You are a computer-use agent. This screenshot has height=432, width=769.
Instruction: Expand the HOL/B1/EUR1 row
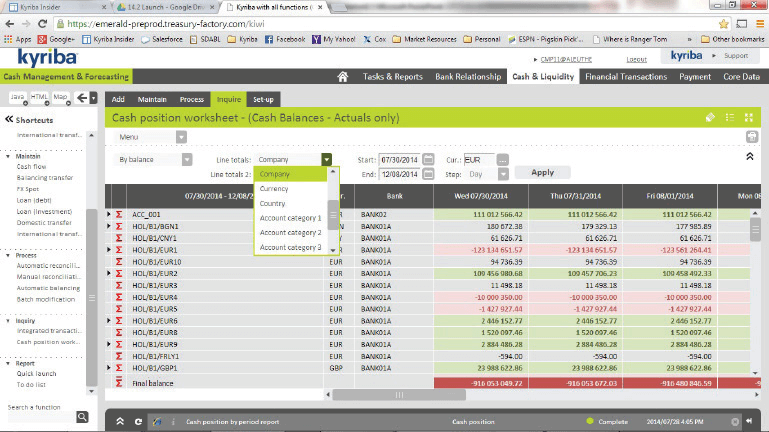109,249
